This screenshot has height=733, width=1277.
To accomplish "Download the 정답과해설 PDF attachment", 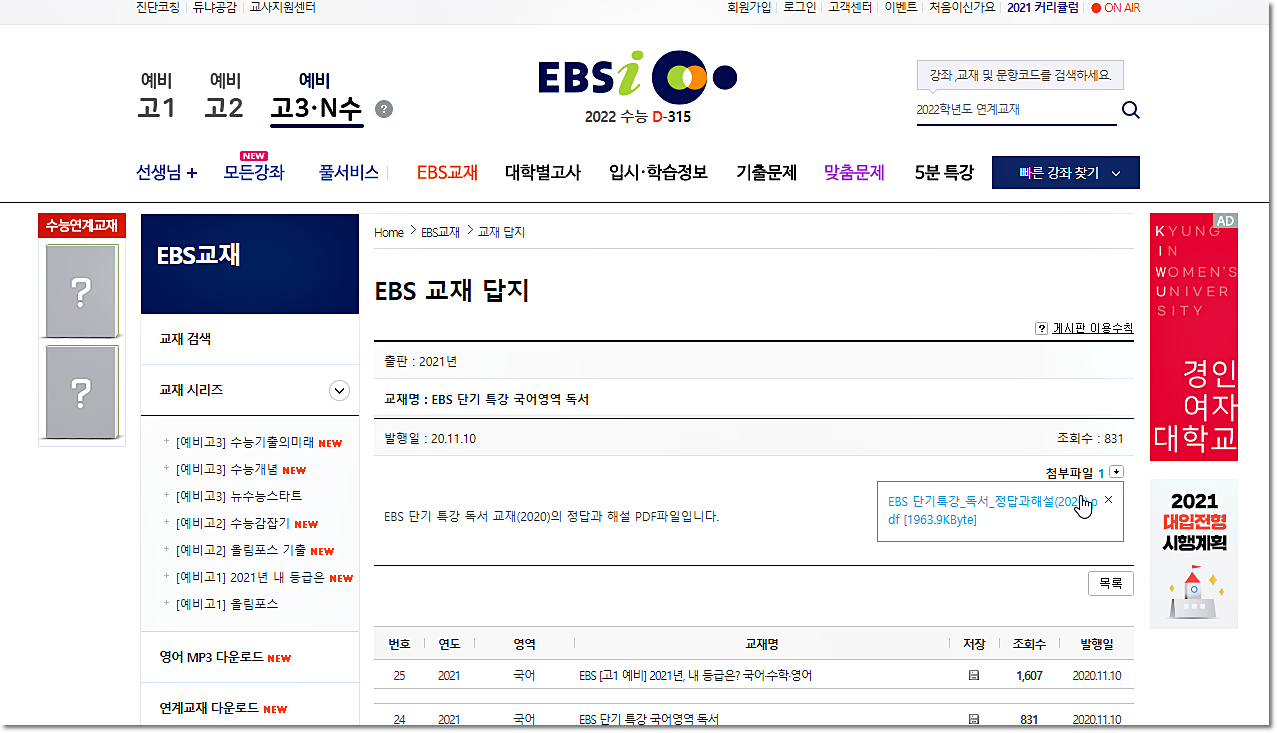I will point(991,510).
